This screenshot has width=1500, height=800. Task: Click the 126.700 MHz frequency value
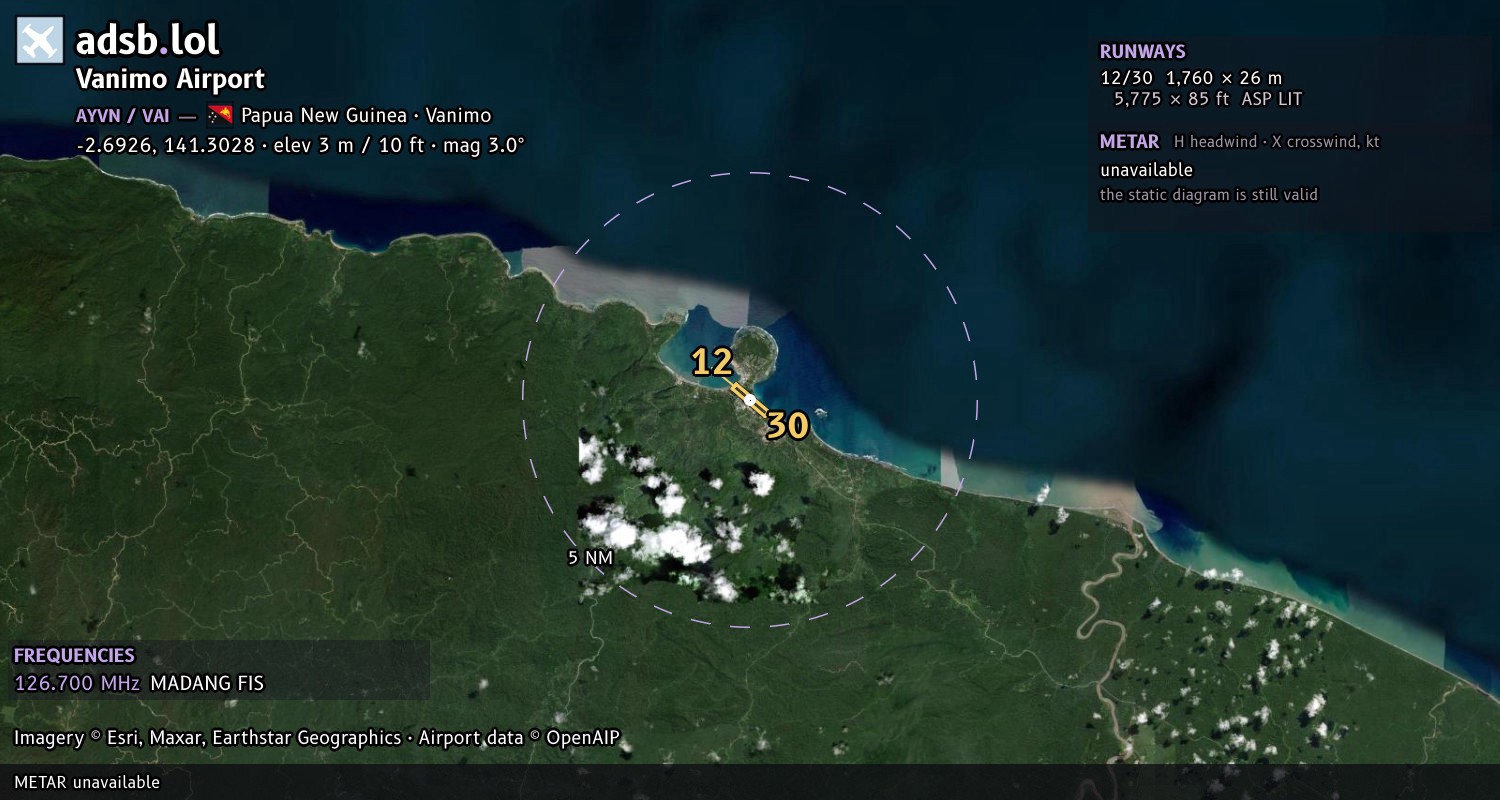[x=77, y=684]
